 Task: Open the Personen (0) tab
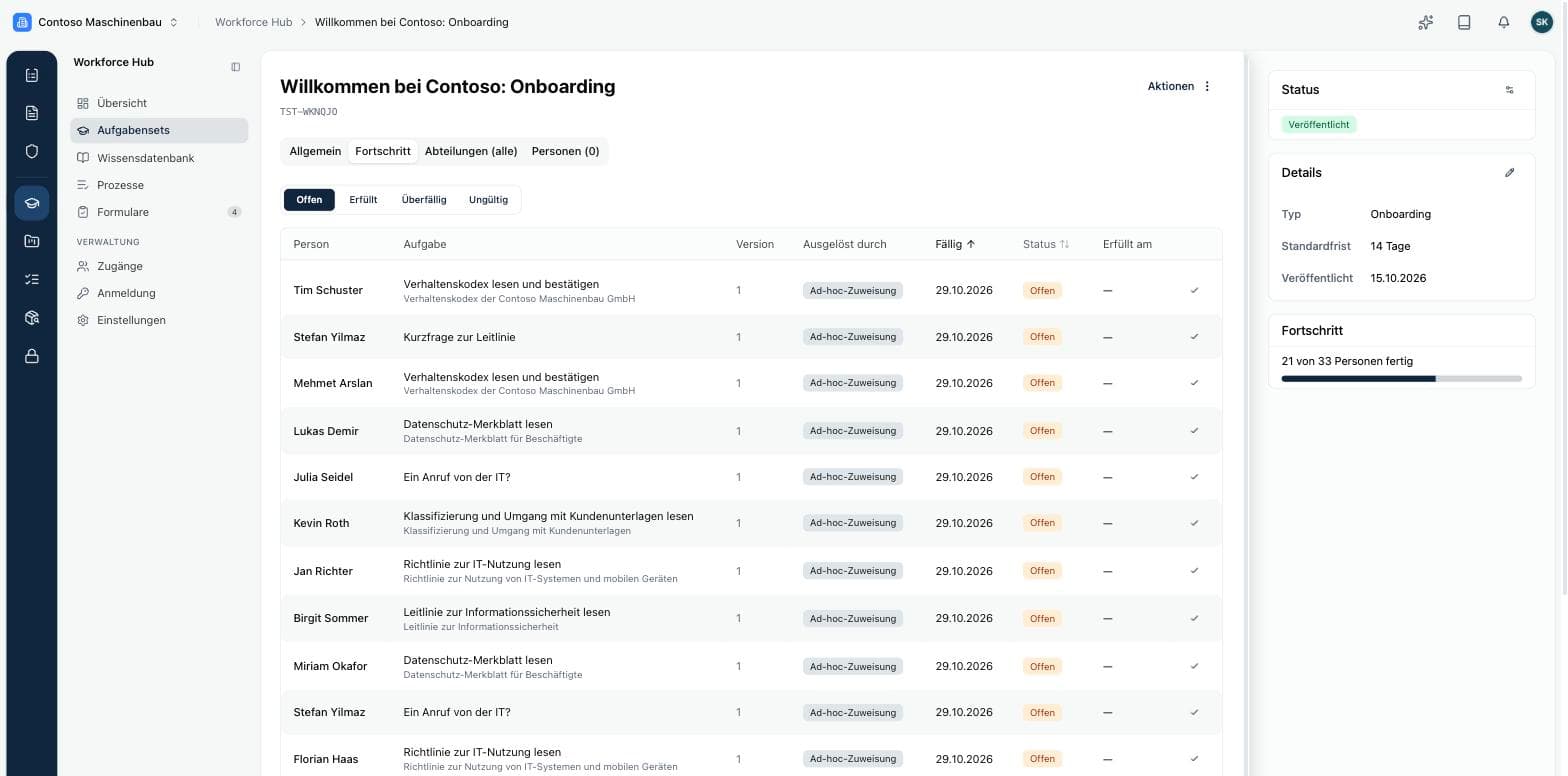click(565, 151)
